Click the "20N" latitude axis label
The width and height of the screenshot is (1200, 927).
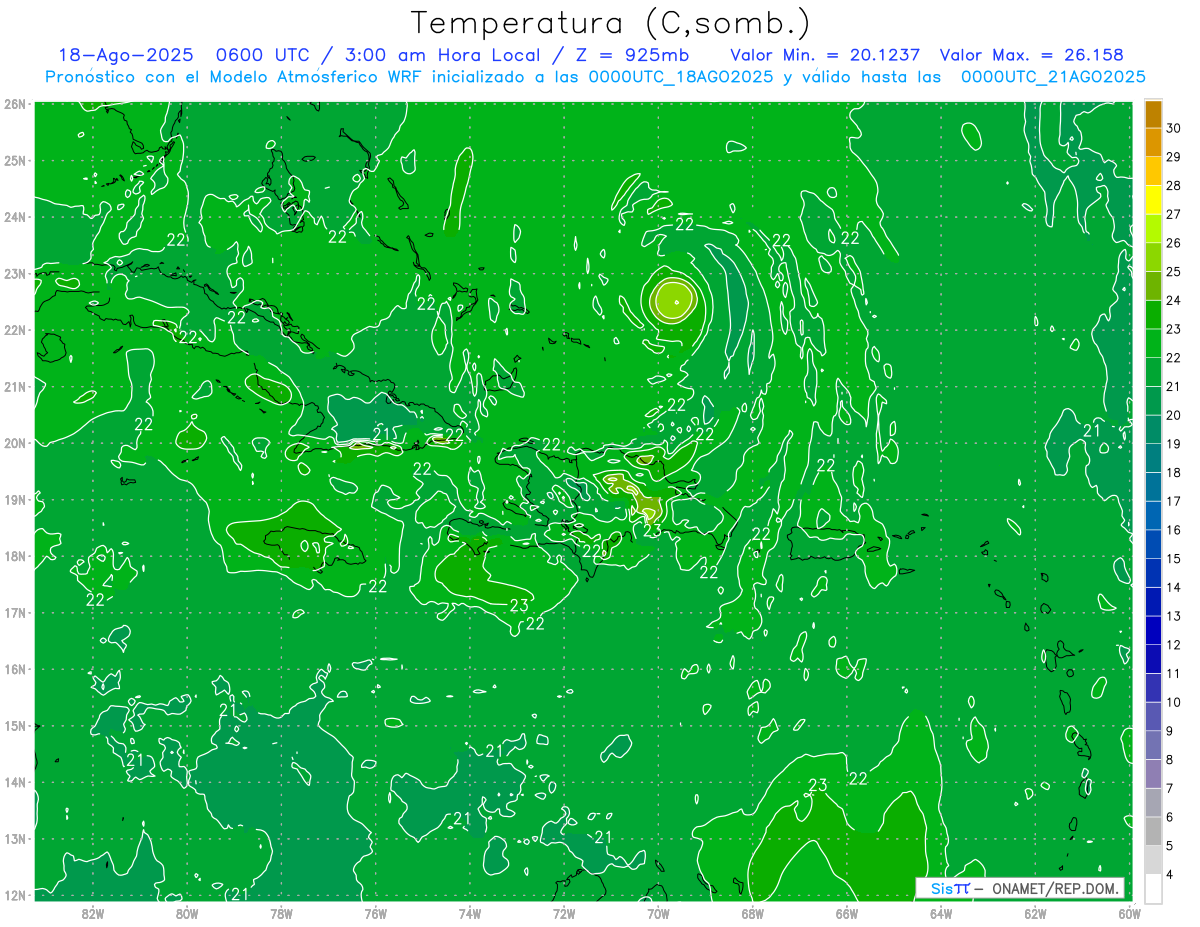coord(15,443)
